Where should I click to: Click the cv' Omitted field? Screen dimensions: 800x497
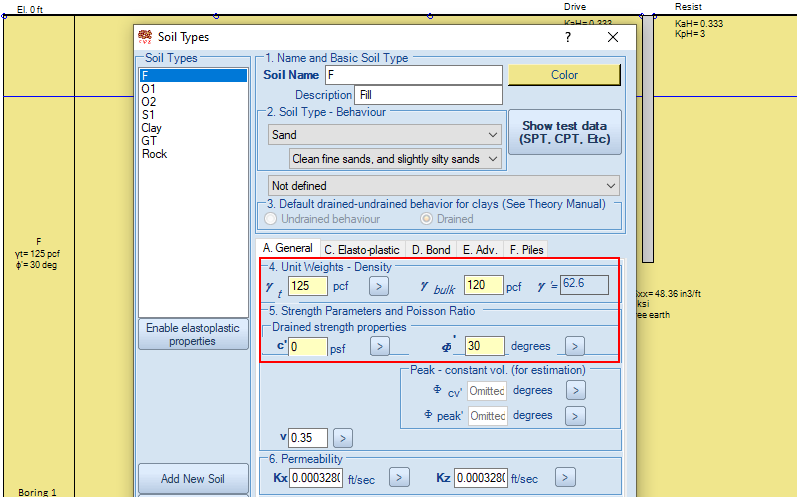[x=487, y=391]
